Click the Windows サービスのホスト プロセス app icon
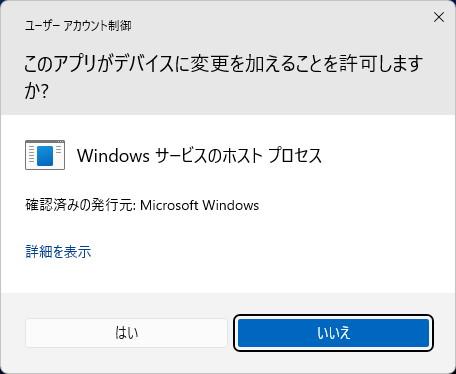Viewport: 456px width, 374px height. 45,155
